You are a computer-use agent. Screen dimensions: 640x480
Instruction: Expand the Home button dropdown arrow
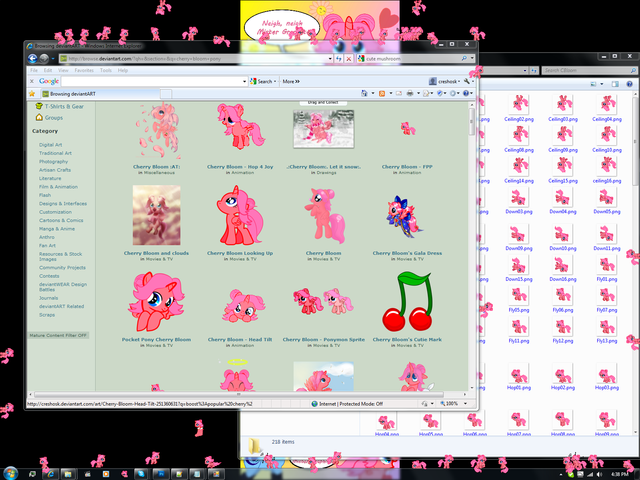pos(373,93)
